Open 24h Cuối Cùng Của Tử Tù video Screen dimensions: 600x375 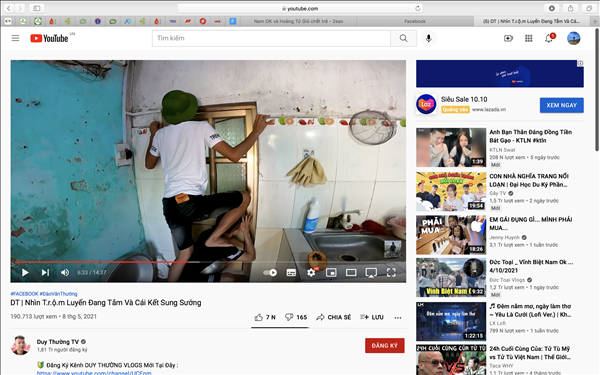click(x=530, y=353)
